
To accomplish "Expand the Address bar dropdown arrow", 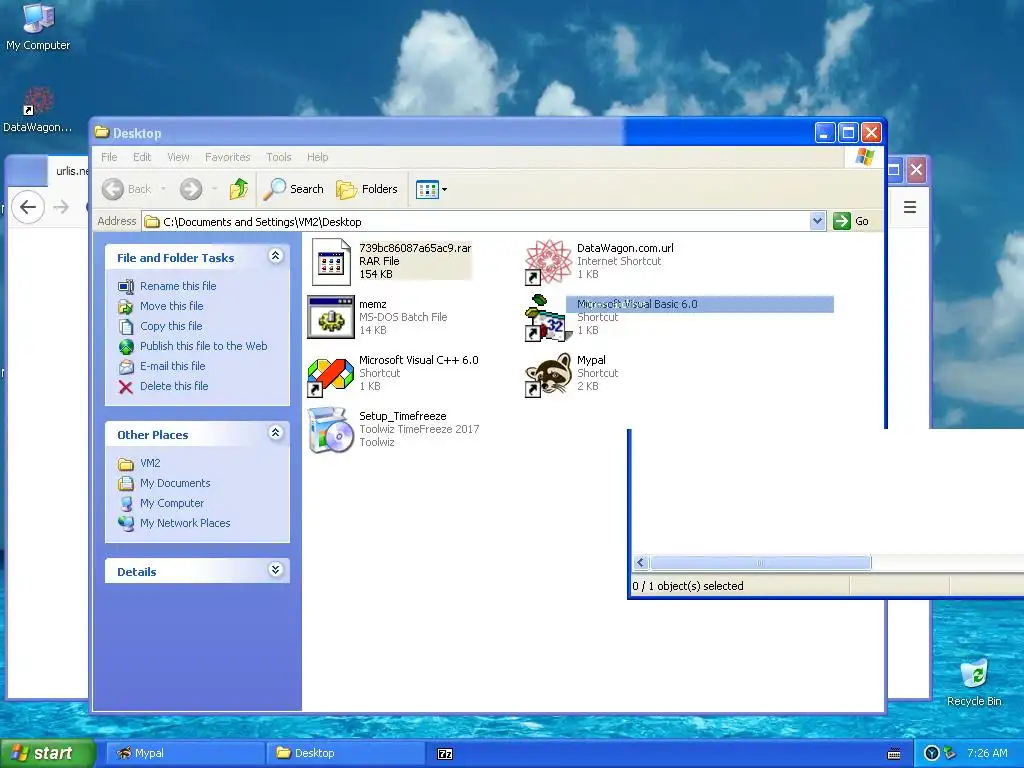I will [817, 221].
